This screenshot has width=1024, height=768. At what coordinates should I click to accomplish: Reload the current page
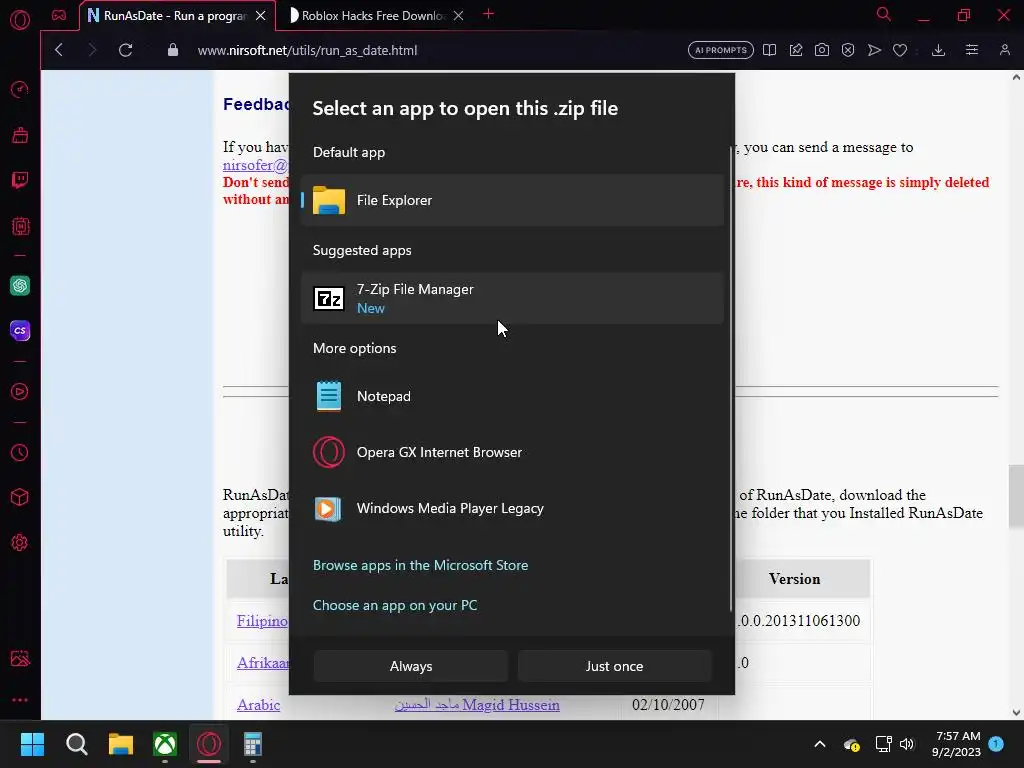click(x=125, y=50)
